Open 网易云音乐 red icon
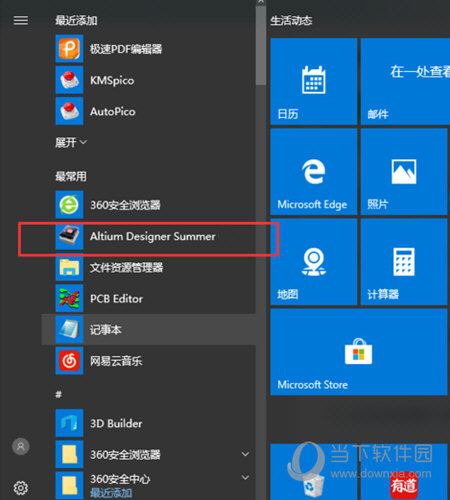Viewport: 450px width, 500px height. point(69,361)
